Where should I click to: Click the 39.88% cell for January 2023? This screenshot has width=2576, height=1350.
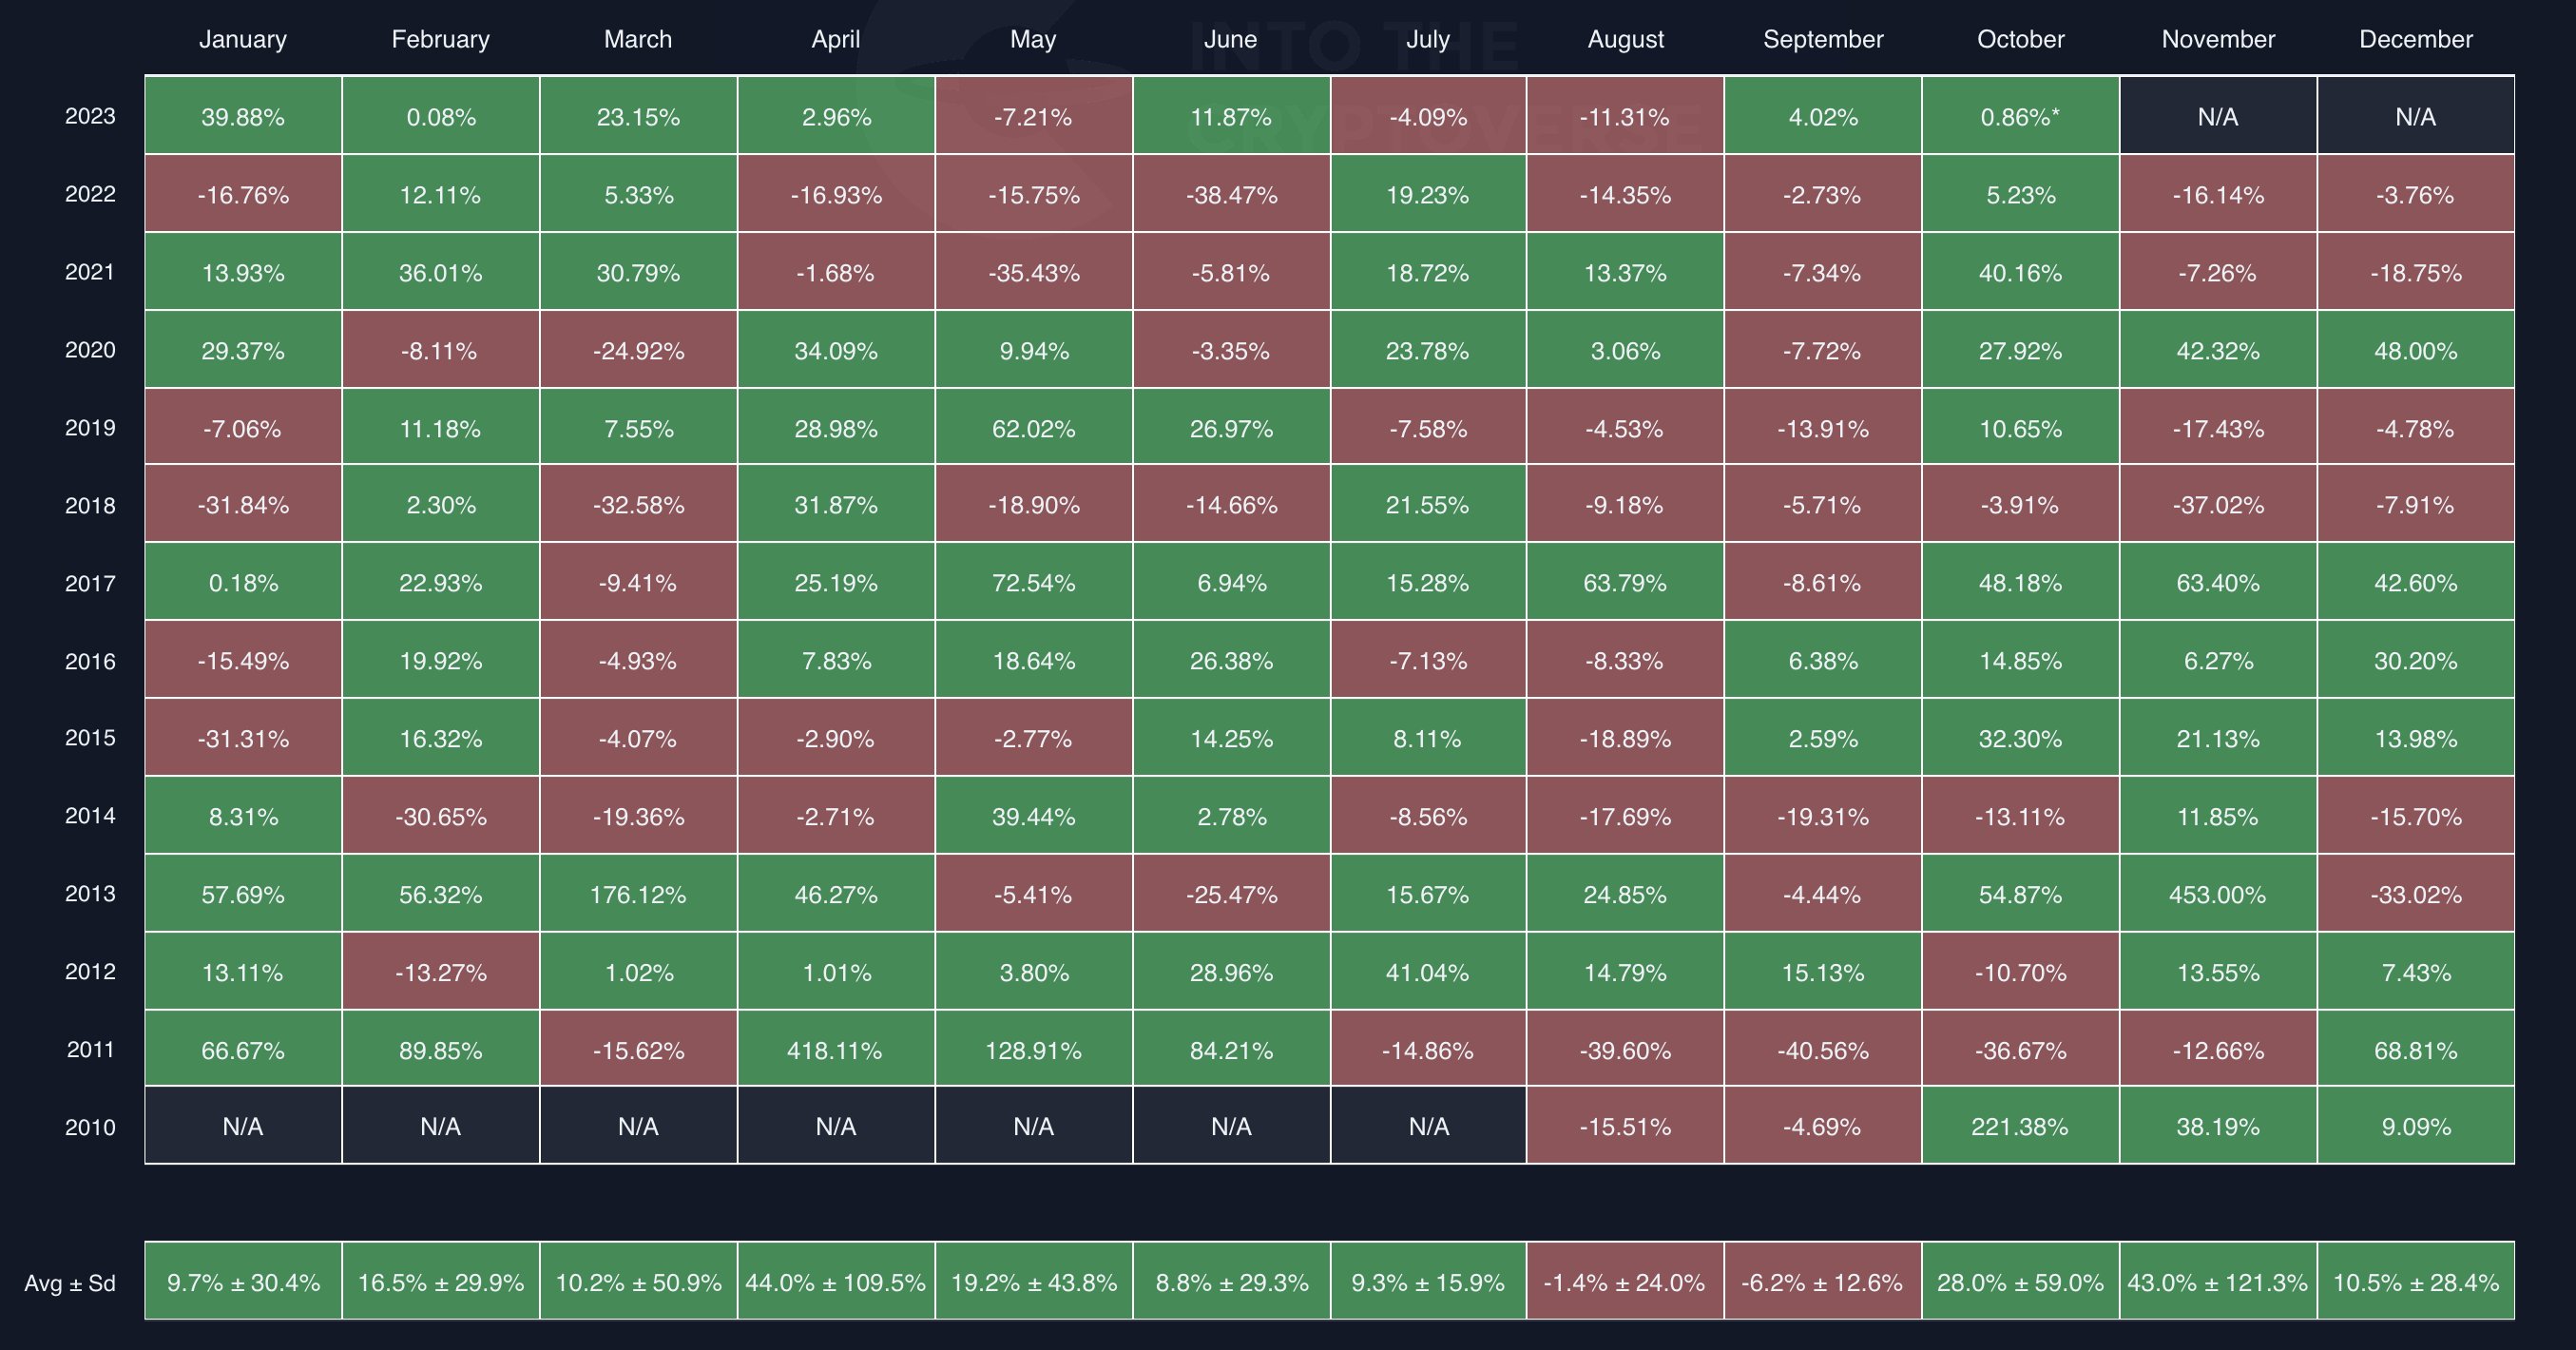pos(243,116)
